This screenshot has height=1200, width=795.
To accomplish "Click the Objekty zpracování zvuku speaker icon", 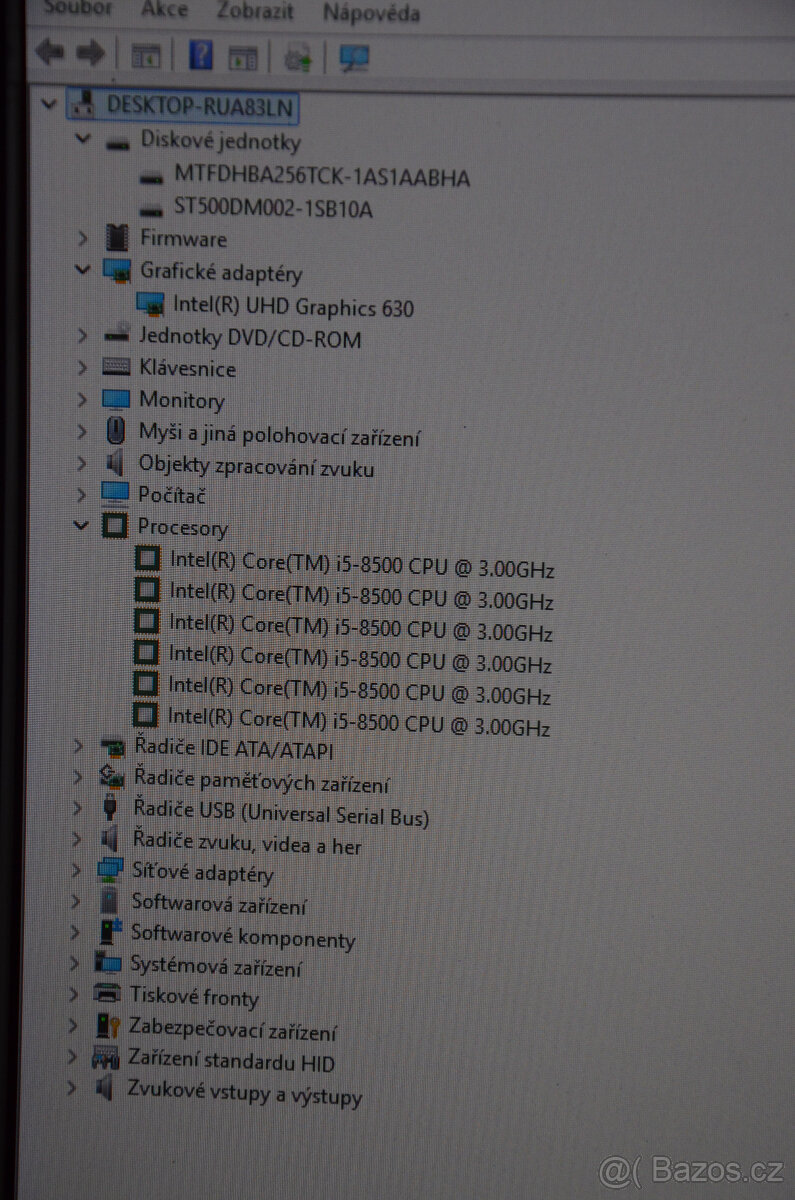I will pyautogui.click(x=115, y=463).
